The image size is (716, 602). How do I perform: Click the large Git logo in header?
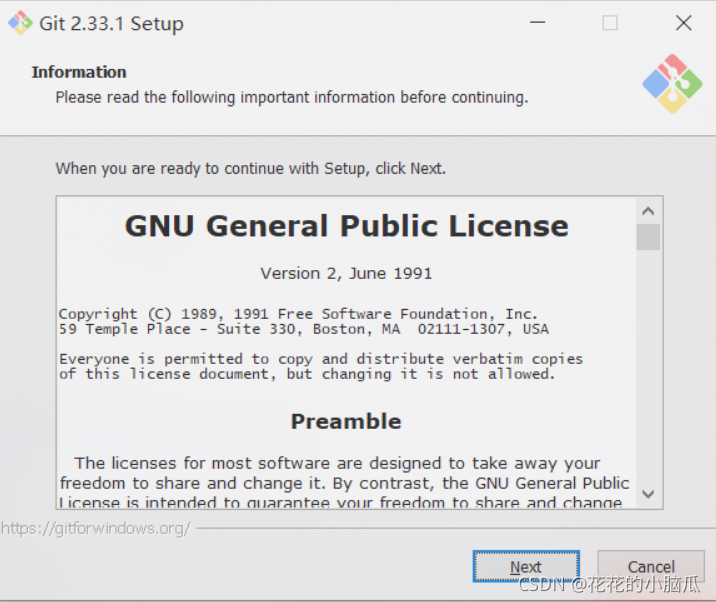[672, 84]
